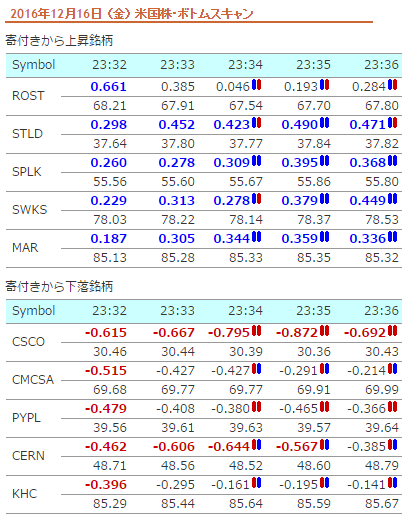
Task: Click MAR price 85.28
Action: pos(178,258)
